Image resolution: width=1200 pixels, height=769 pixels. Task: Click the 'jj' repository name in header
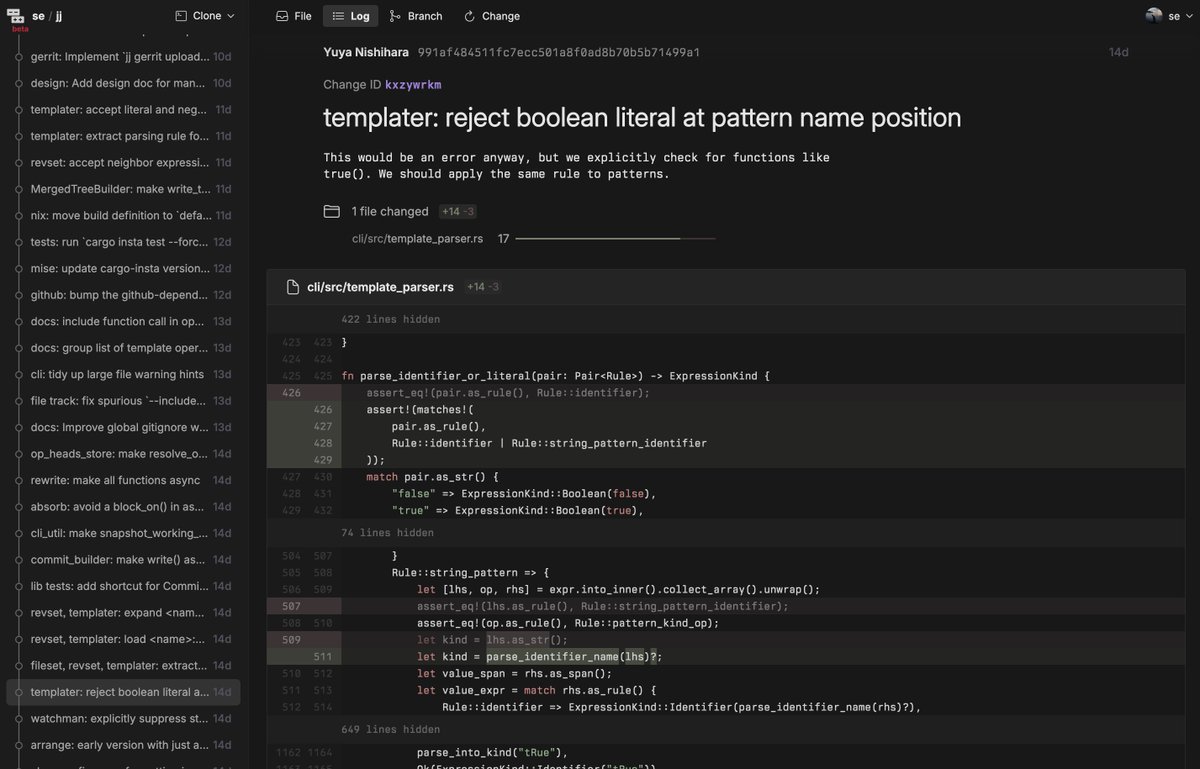tap(60, 16)
